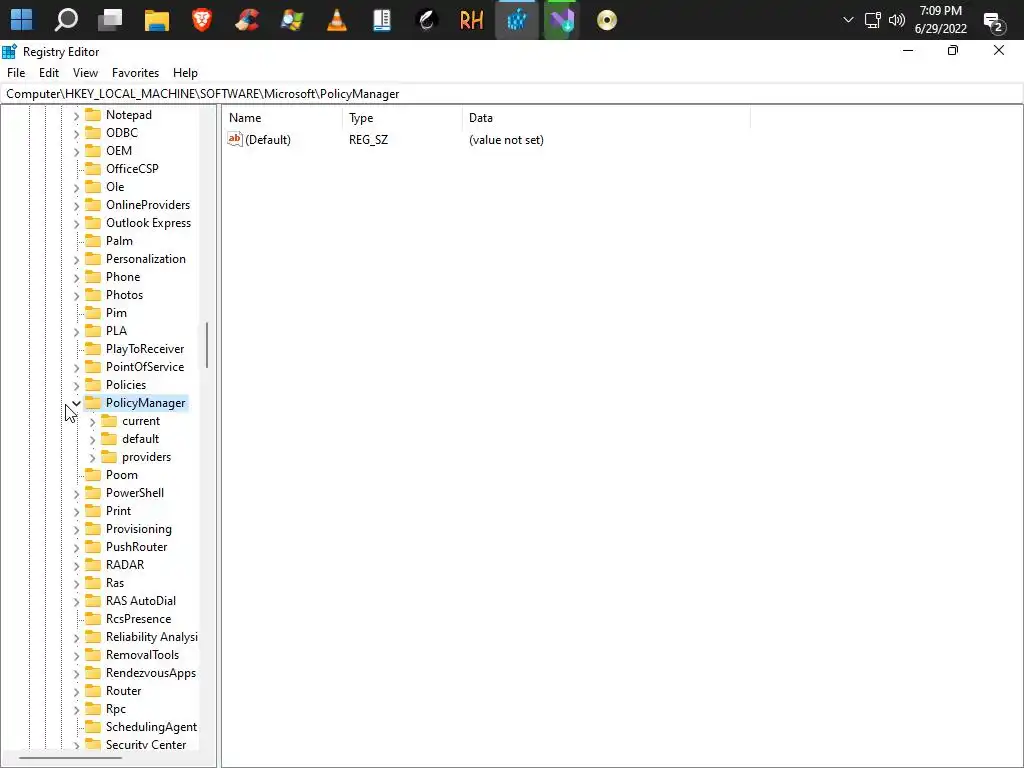The image size is (1024, 768).
Task: Select the default subkey
Action: [140, 439]
